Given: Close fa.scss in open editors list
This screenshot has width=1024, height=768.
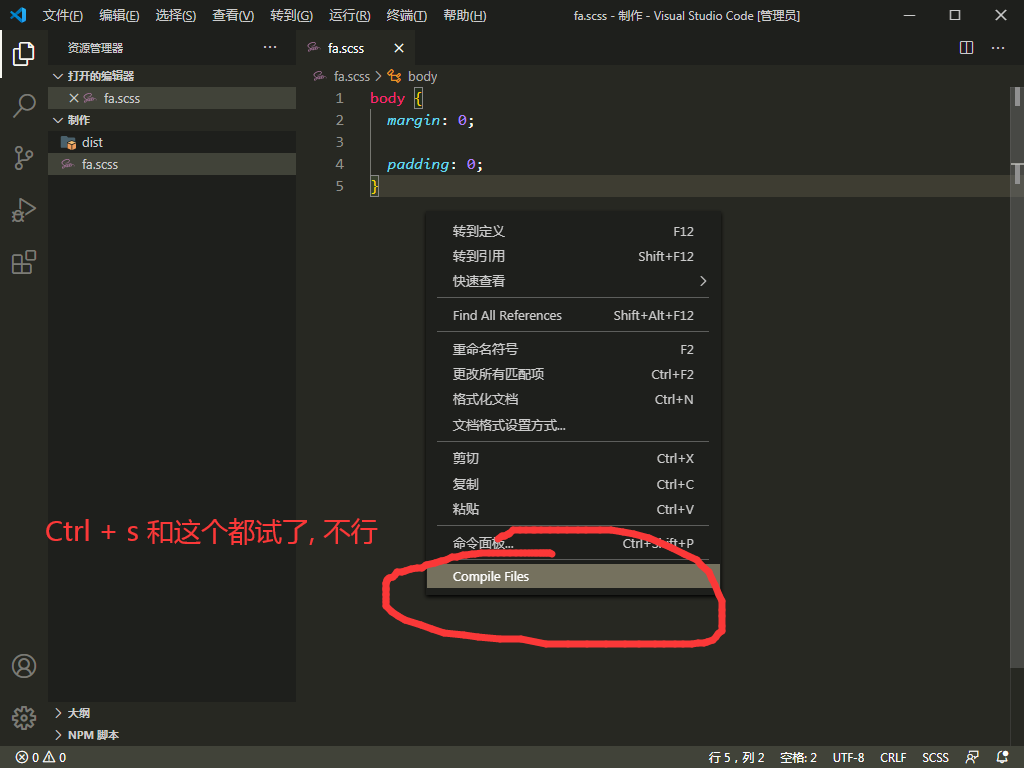Looking at the screenshot, I should point(74,98).
